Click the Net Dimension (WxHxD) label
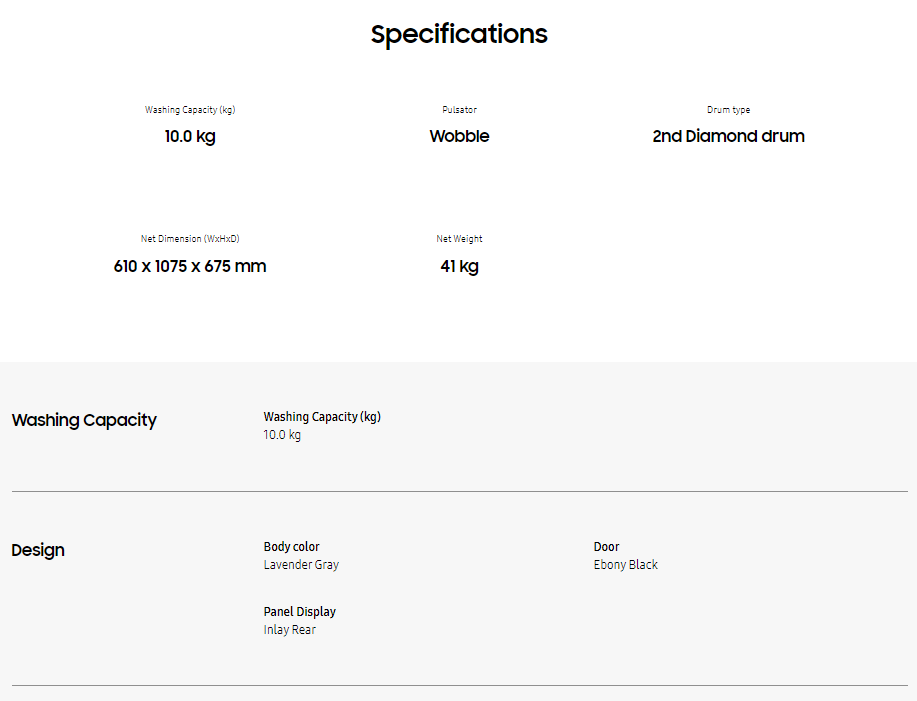The width and height of the screenshot is (917, 701). (190, 239)
